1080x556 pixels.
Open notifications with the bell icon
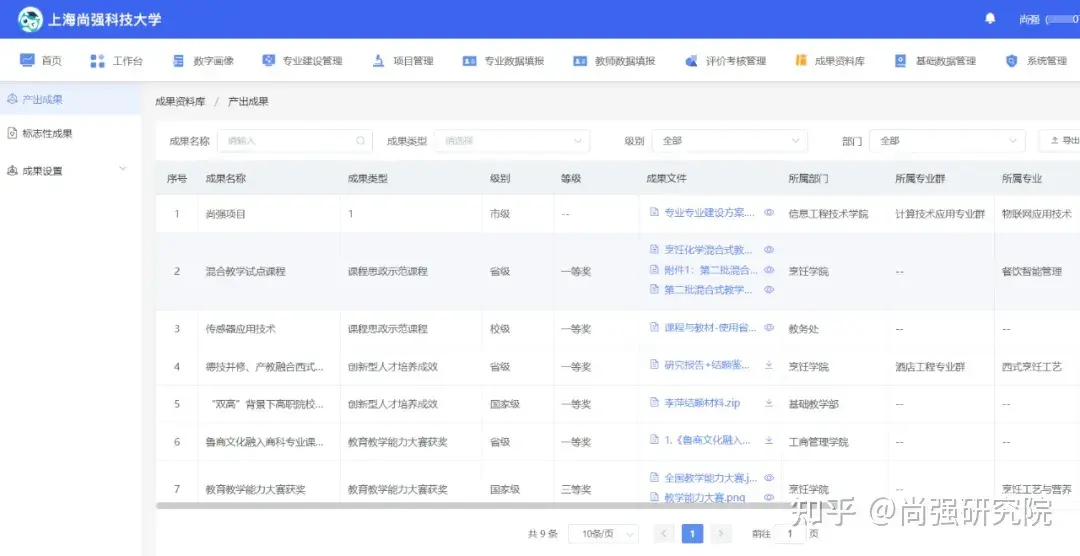pyautogui.click(x=990, y=19)
